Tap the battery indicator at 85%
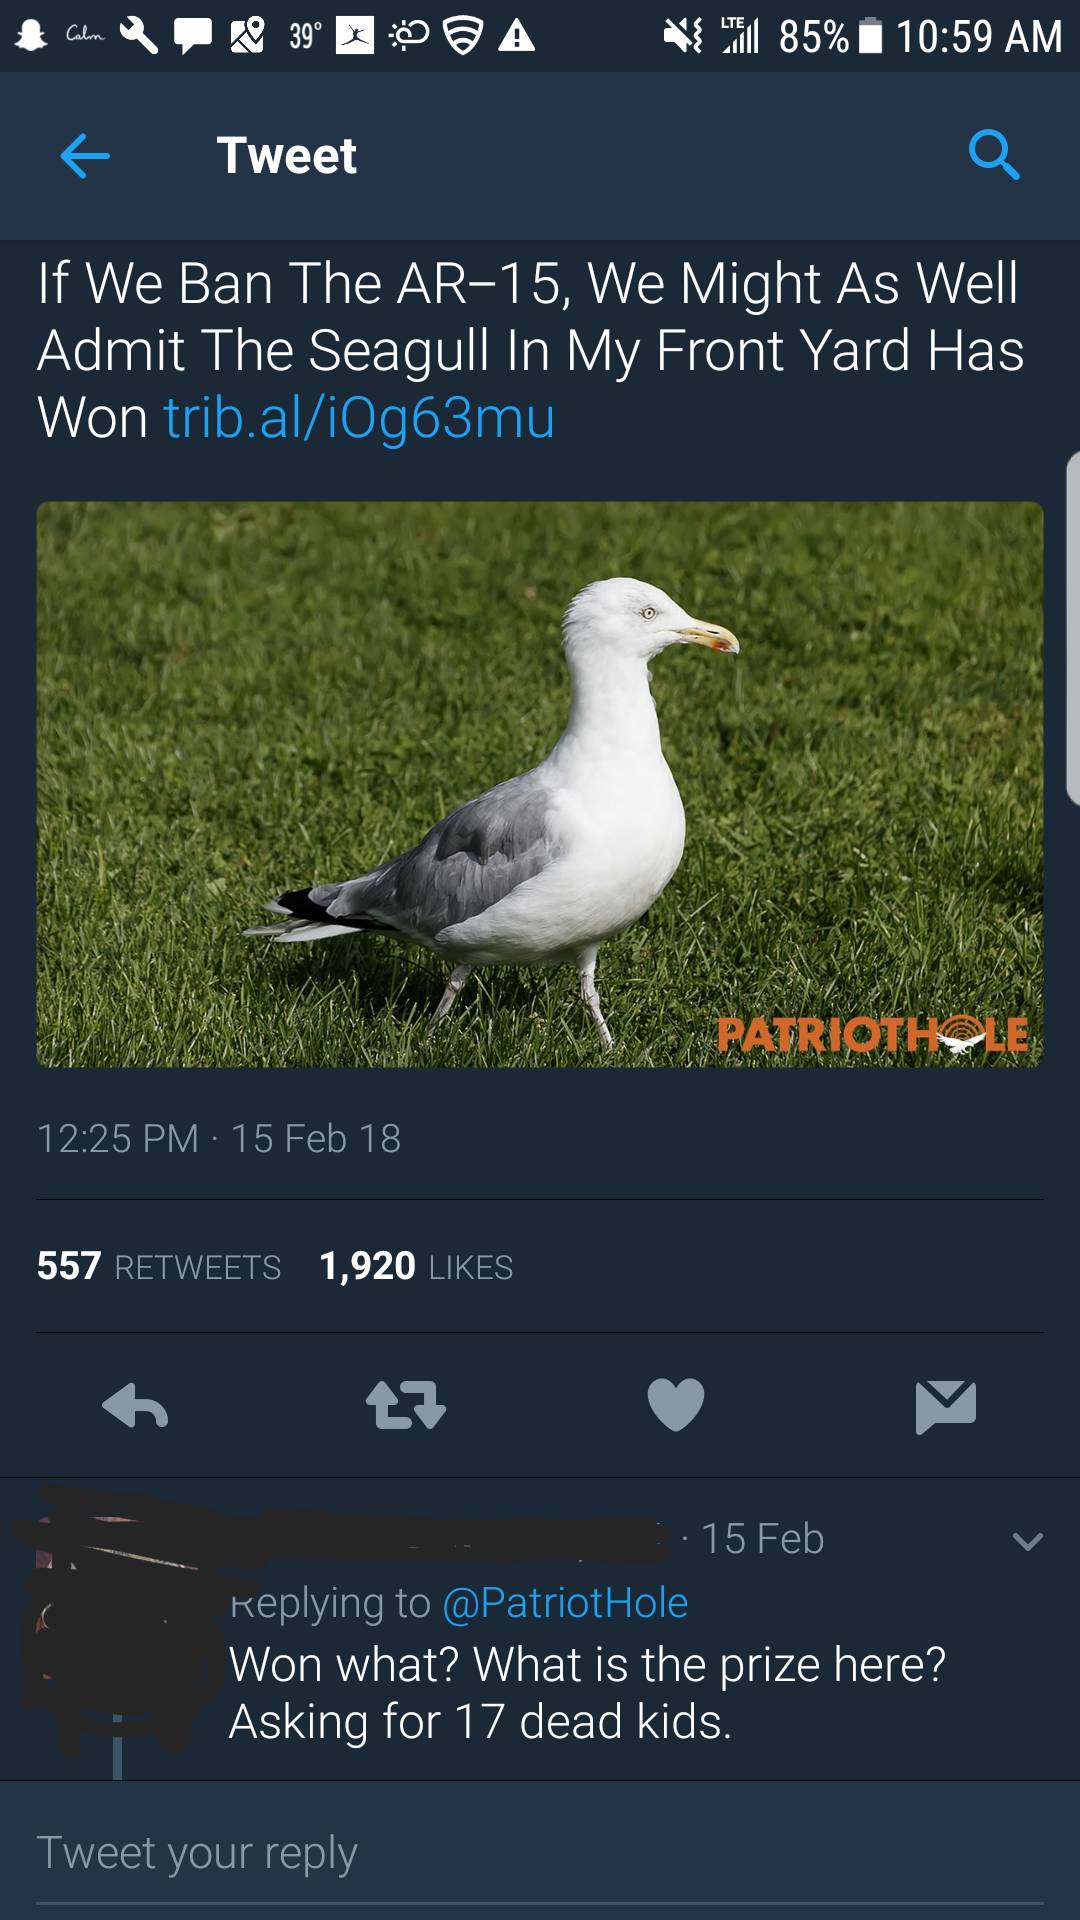1080x1920 pixels. (870, 36)
